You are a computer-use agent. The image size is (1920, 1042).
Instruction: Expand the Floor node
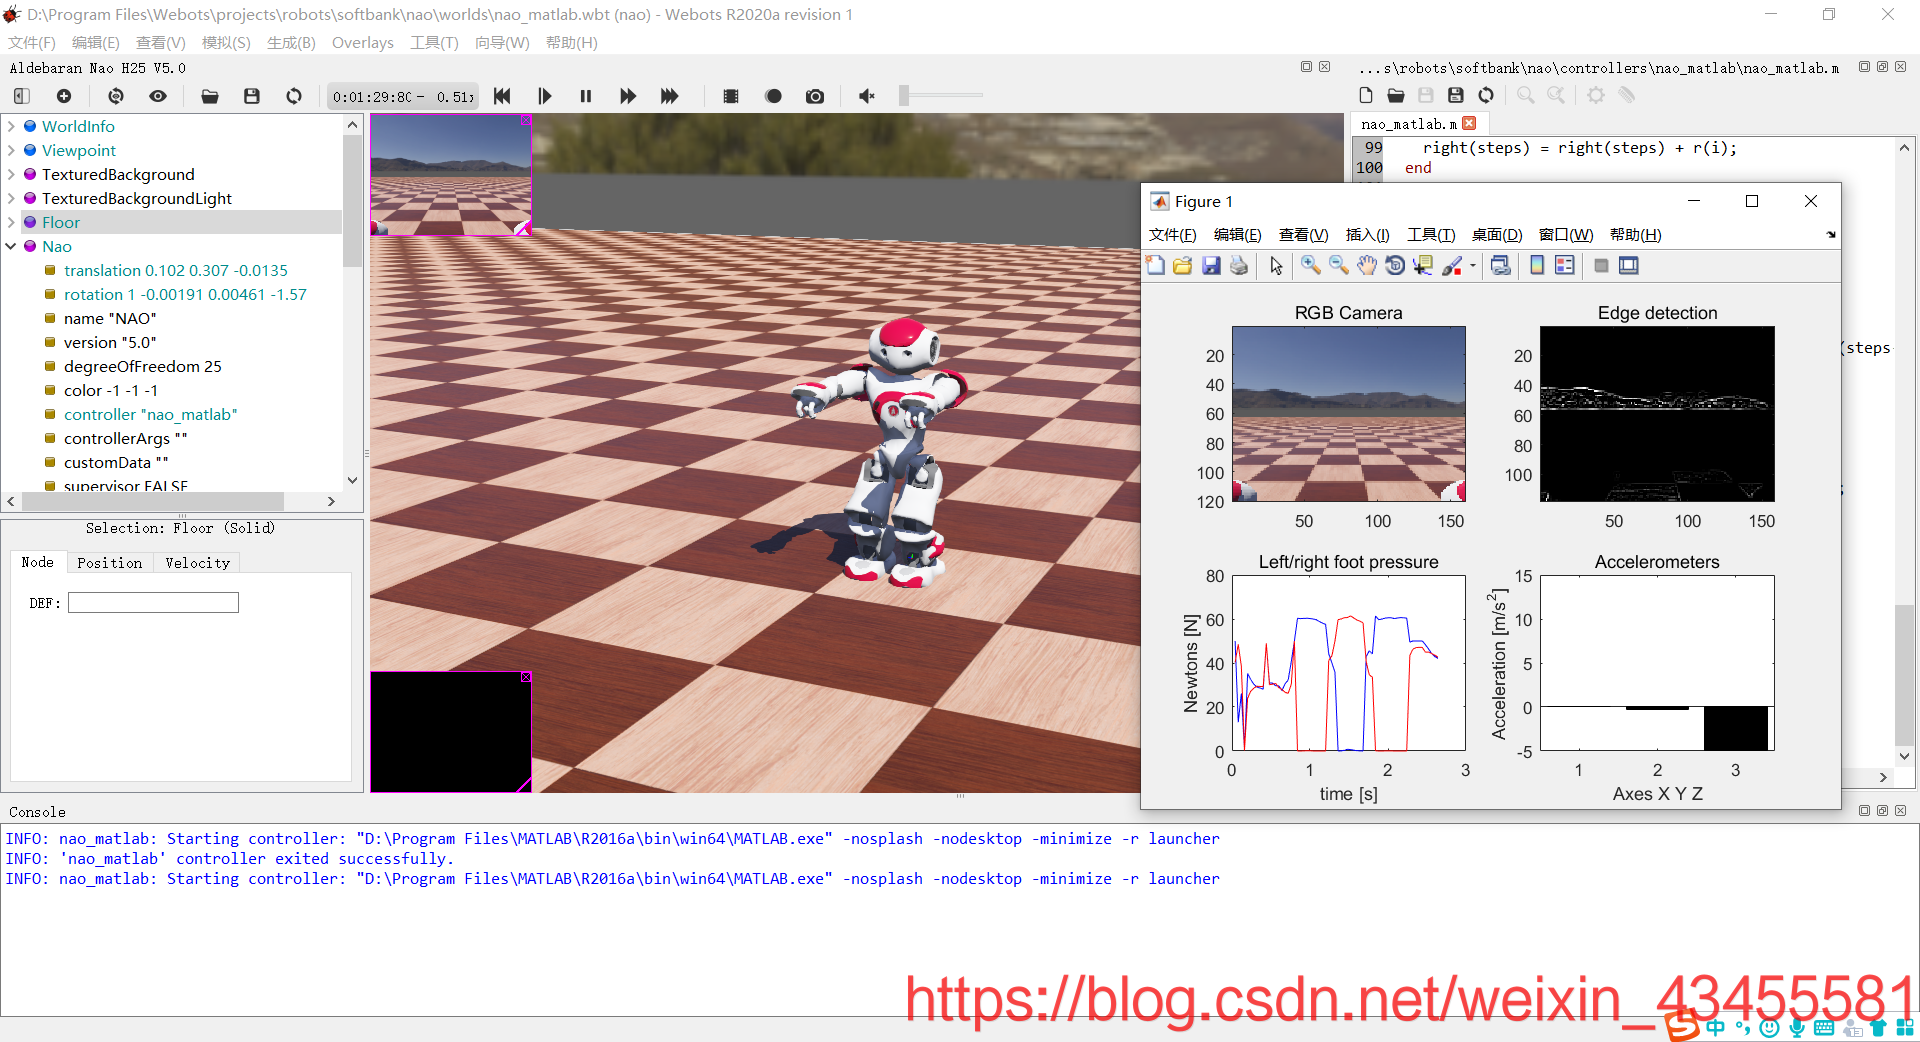click(11, 222)
